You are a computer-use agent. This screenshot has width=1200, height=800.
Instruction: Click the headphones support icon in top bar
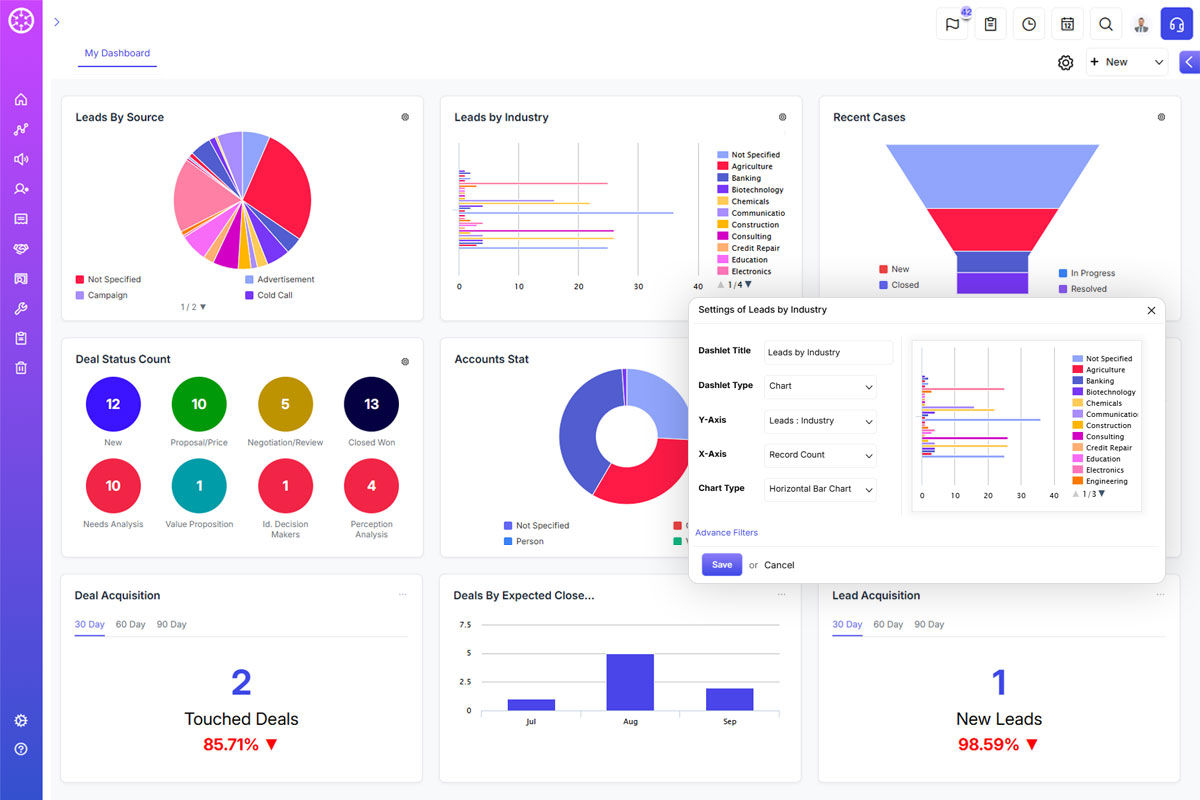(x=1177, y=23)
